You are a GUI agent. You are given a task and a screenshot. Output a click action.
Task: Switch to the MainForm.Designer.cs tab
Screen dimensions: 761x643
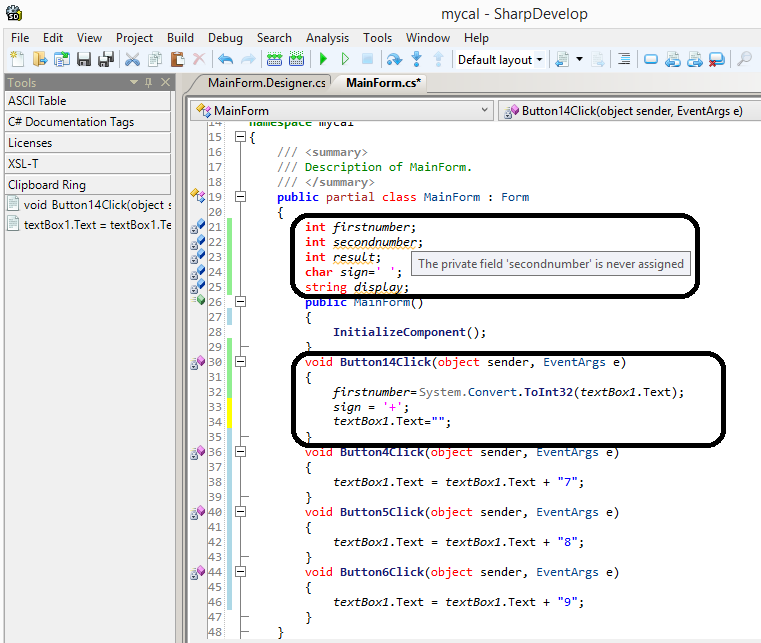tap(266, 82)
